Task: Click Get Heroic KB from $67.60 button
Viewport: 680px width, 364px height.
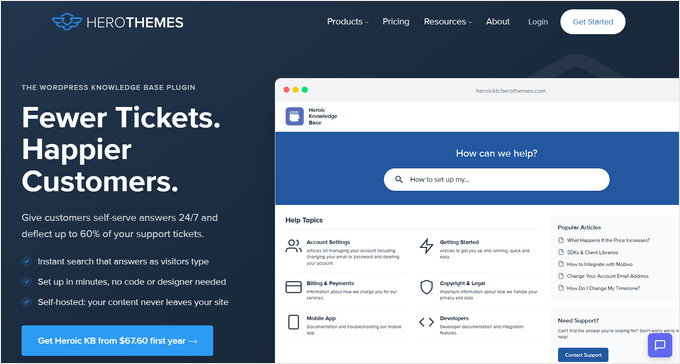Action: point(117,341)
